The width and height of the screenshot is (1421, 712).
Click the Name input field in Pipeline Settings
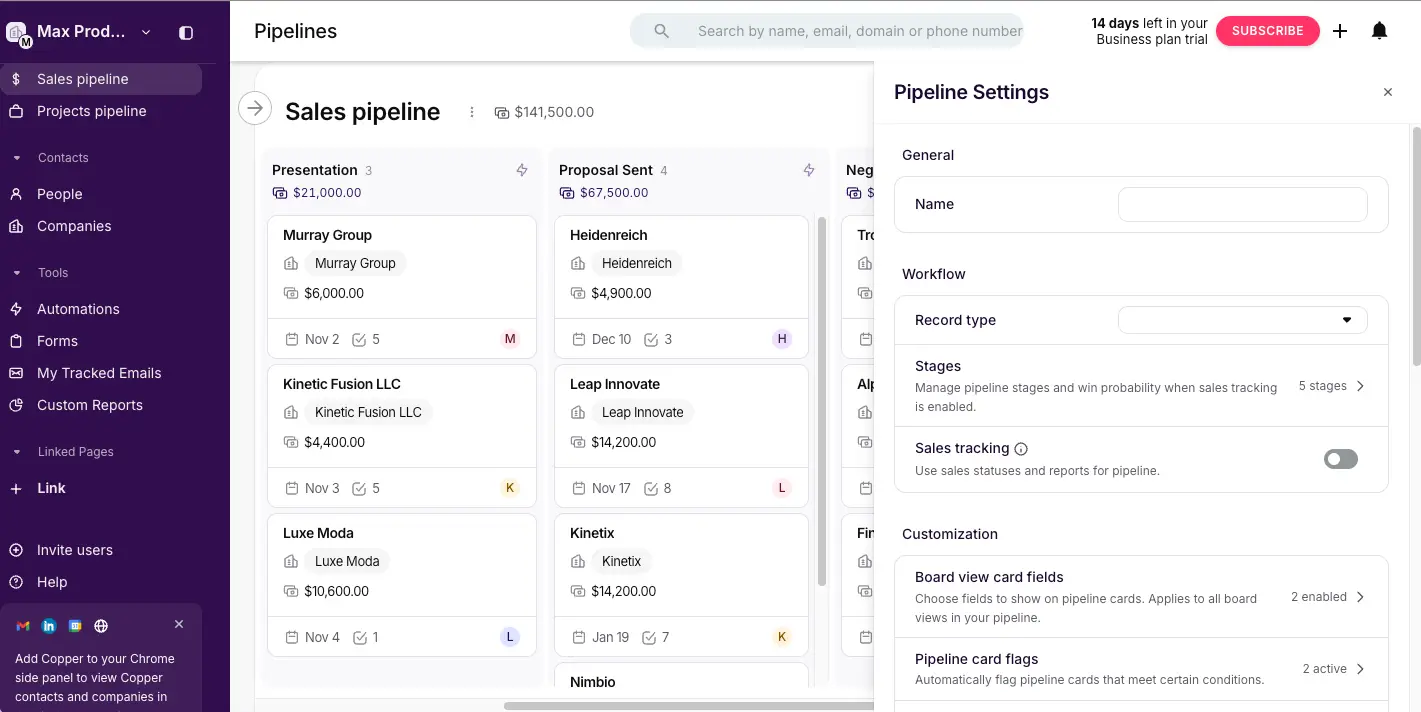[x=1242, y=204]
